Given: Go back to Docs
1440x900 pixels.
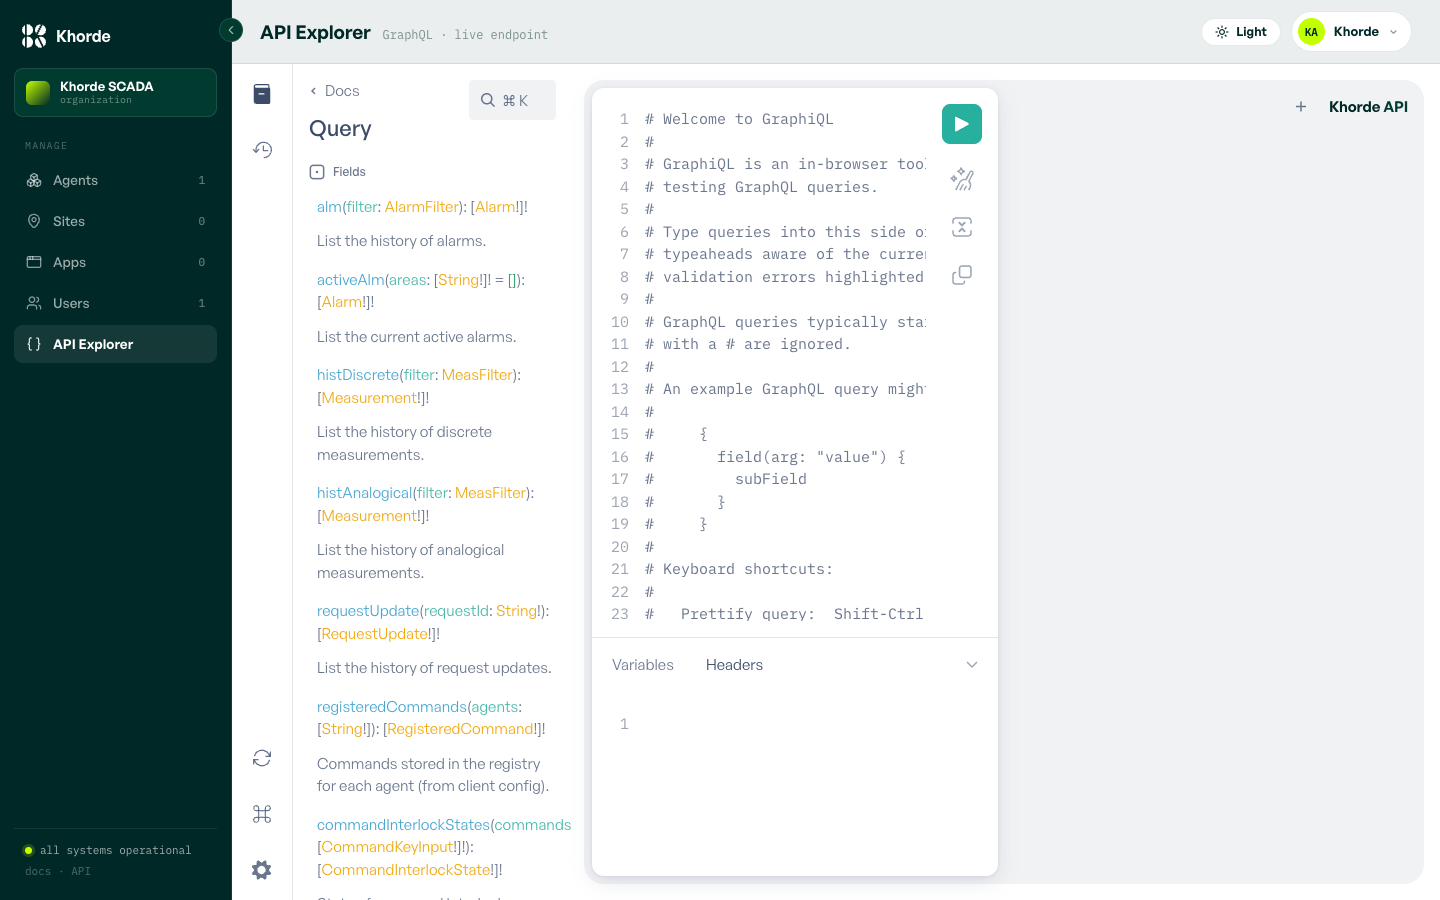Looking at the screenshot, I should coord(334,91).
